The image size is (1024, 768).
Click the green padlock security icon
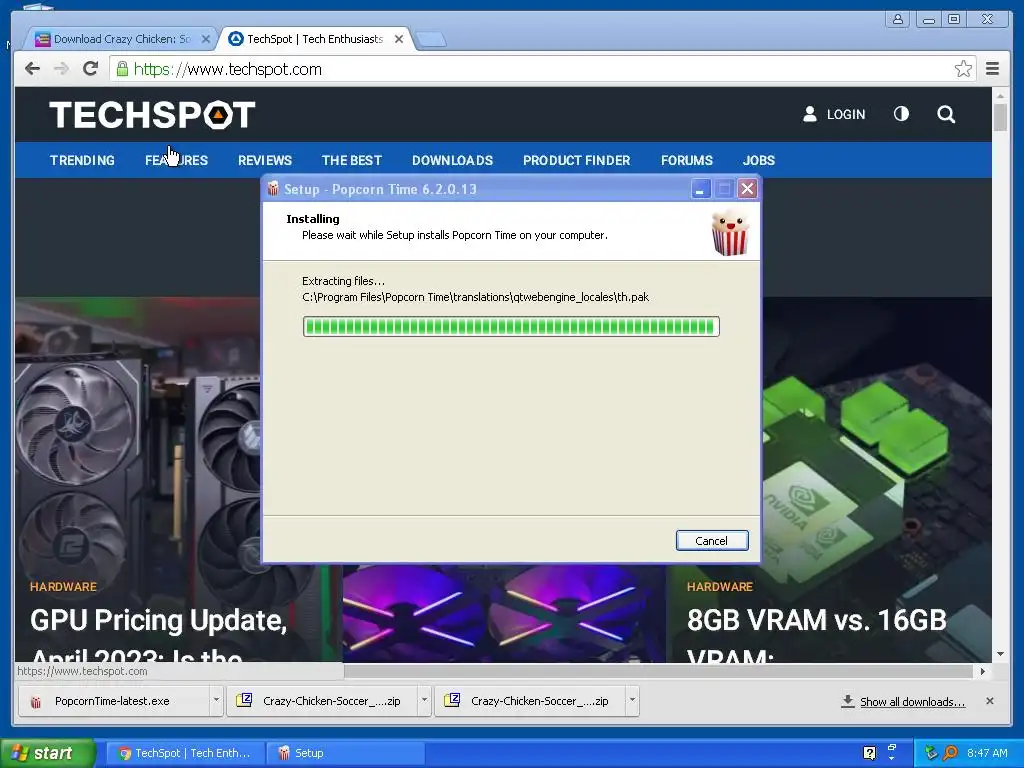tap(122, 69)
